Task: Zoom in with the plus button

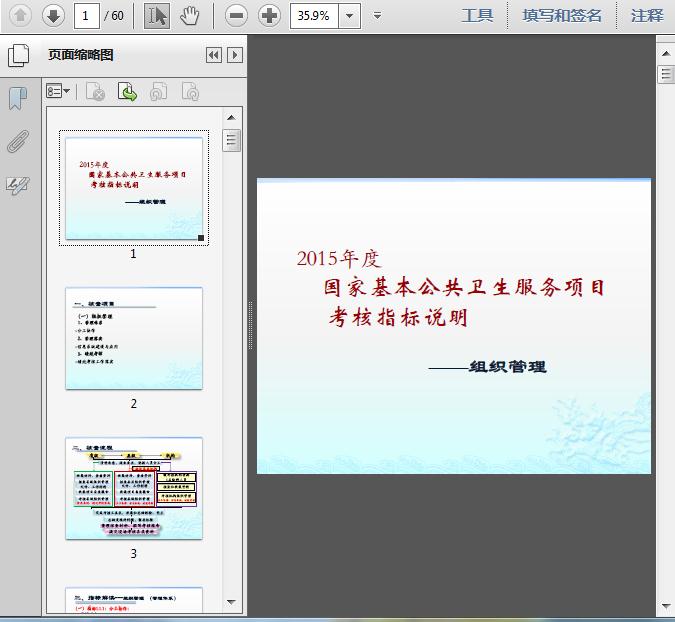Action: 269,16
